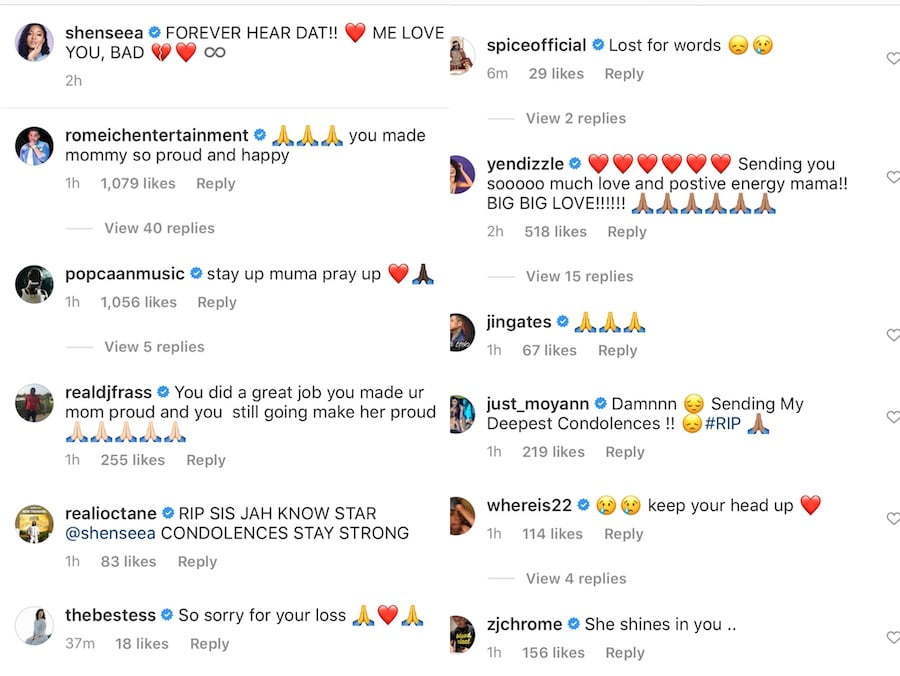Open romeichentertainment's avatar image
This screenshot has height=676, width=900.
click(34, 146)
